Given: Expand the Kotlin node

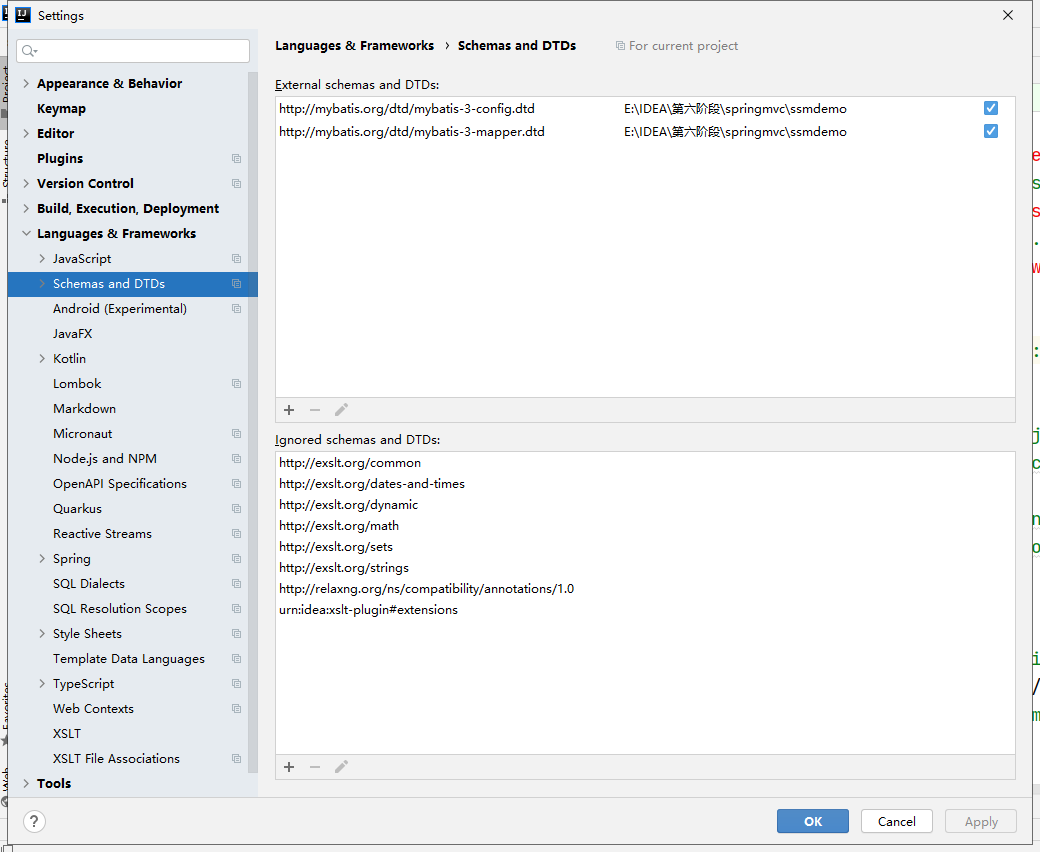Looking at the screenshot, I should (x=42, y=359).
